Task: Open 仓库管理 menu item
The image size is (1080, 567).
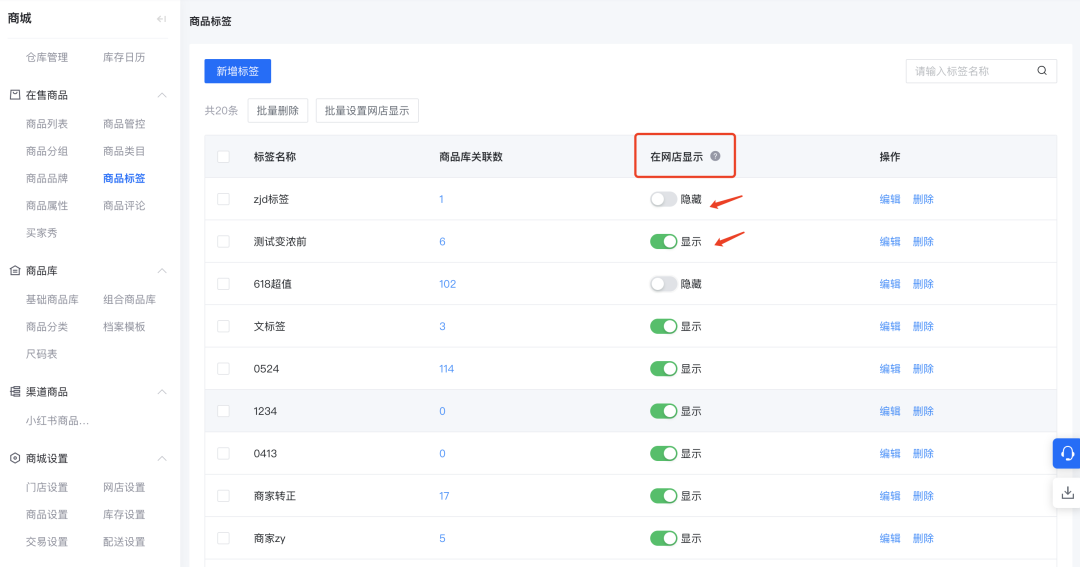Action: 47,57
